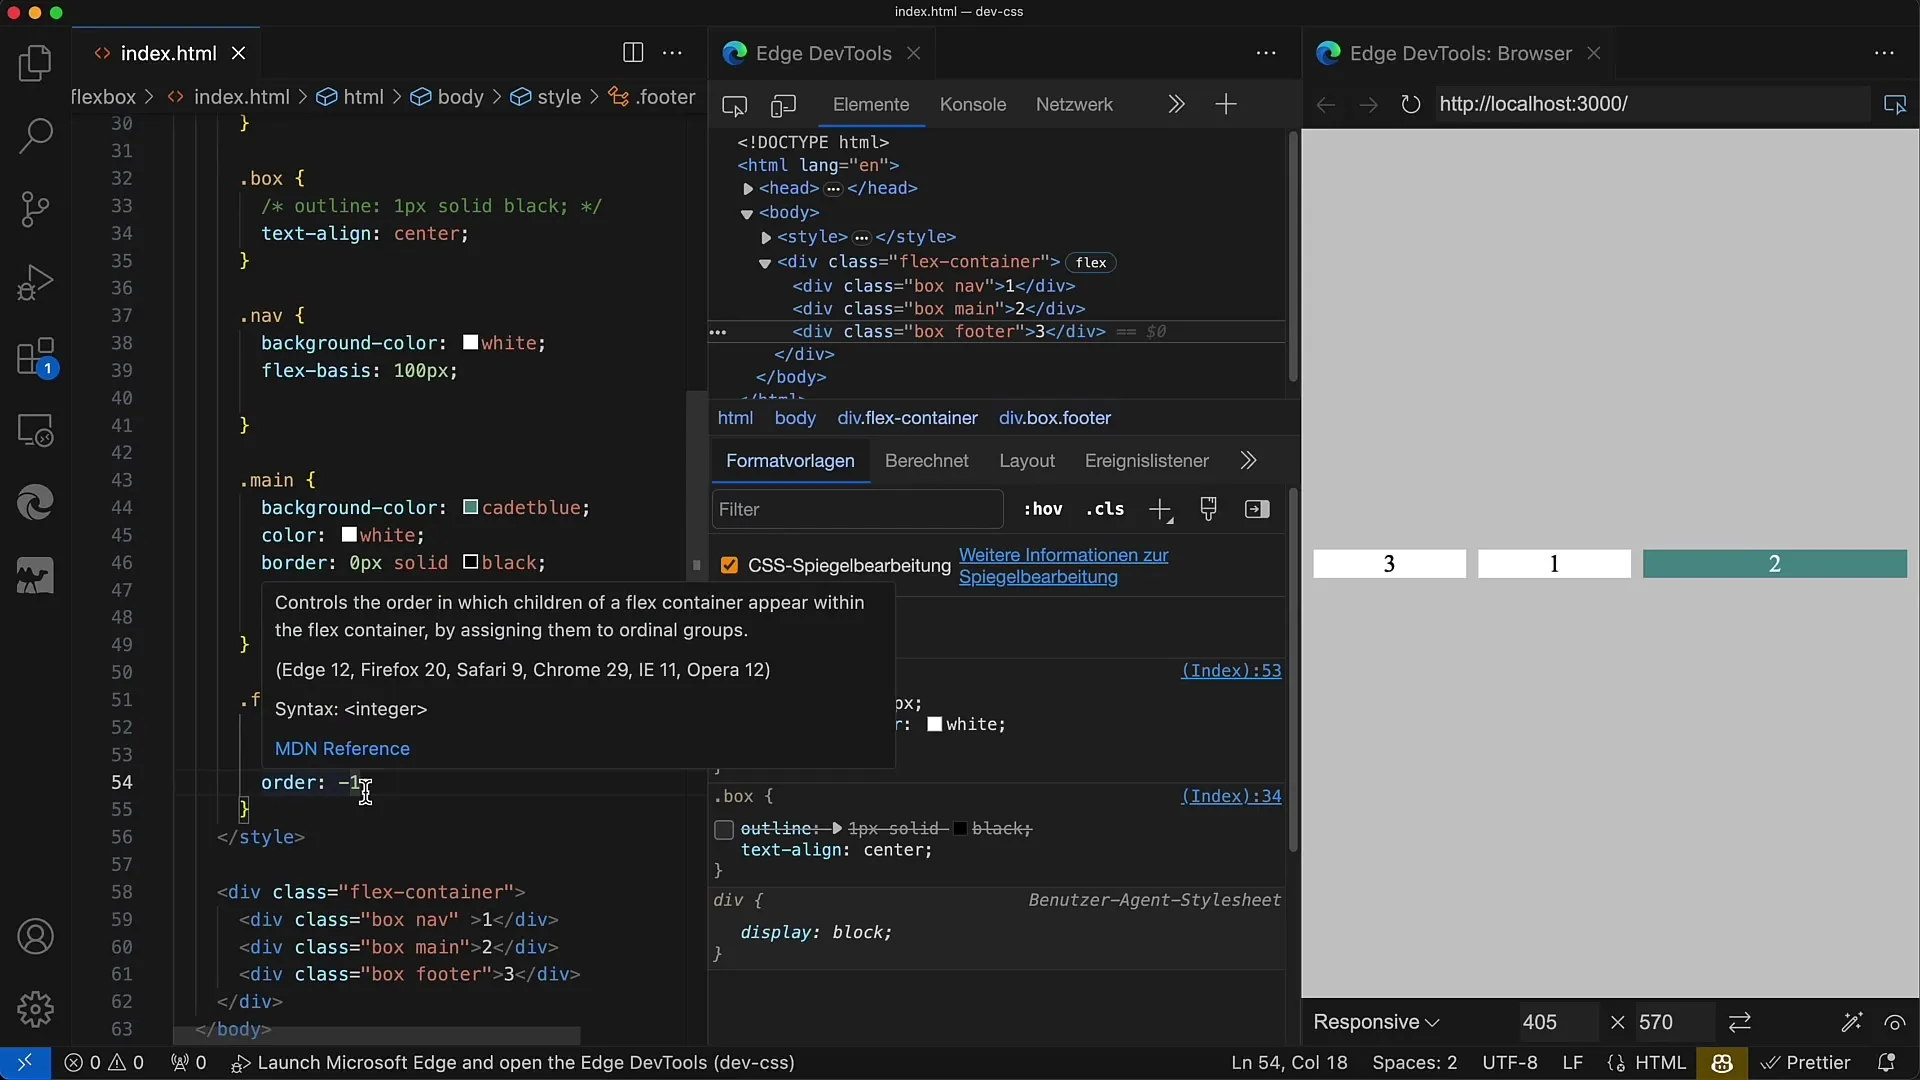The width and height of the screenshot is (1920, 1080).
Task: Show more DevTools tabs chevron
Action: [1176, 104]
